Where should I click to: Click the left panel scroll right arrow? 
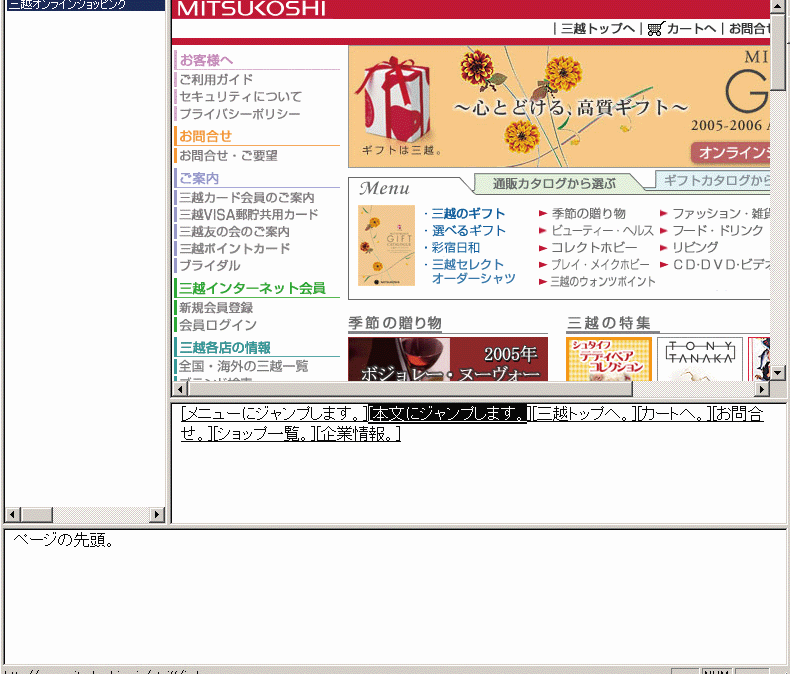pos(157,514)
